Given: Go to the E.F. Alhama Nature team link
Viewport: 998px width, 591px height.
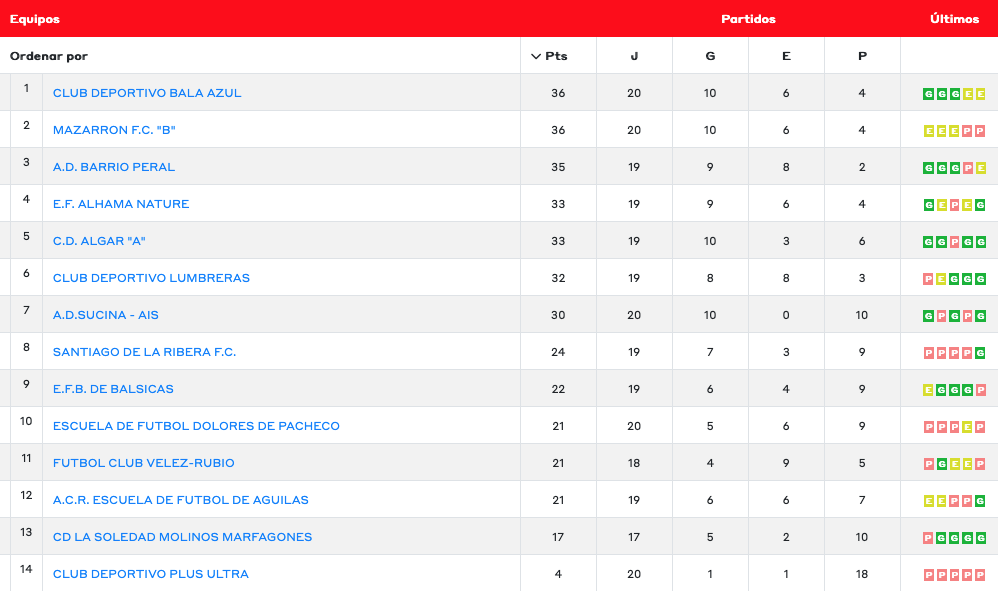Looking at the screenshot, I should coord(121,204).
